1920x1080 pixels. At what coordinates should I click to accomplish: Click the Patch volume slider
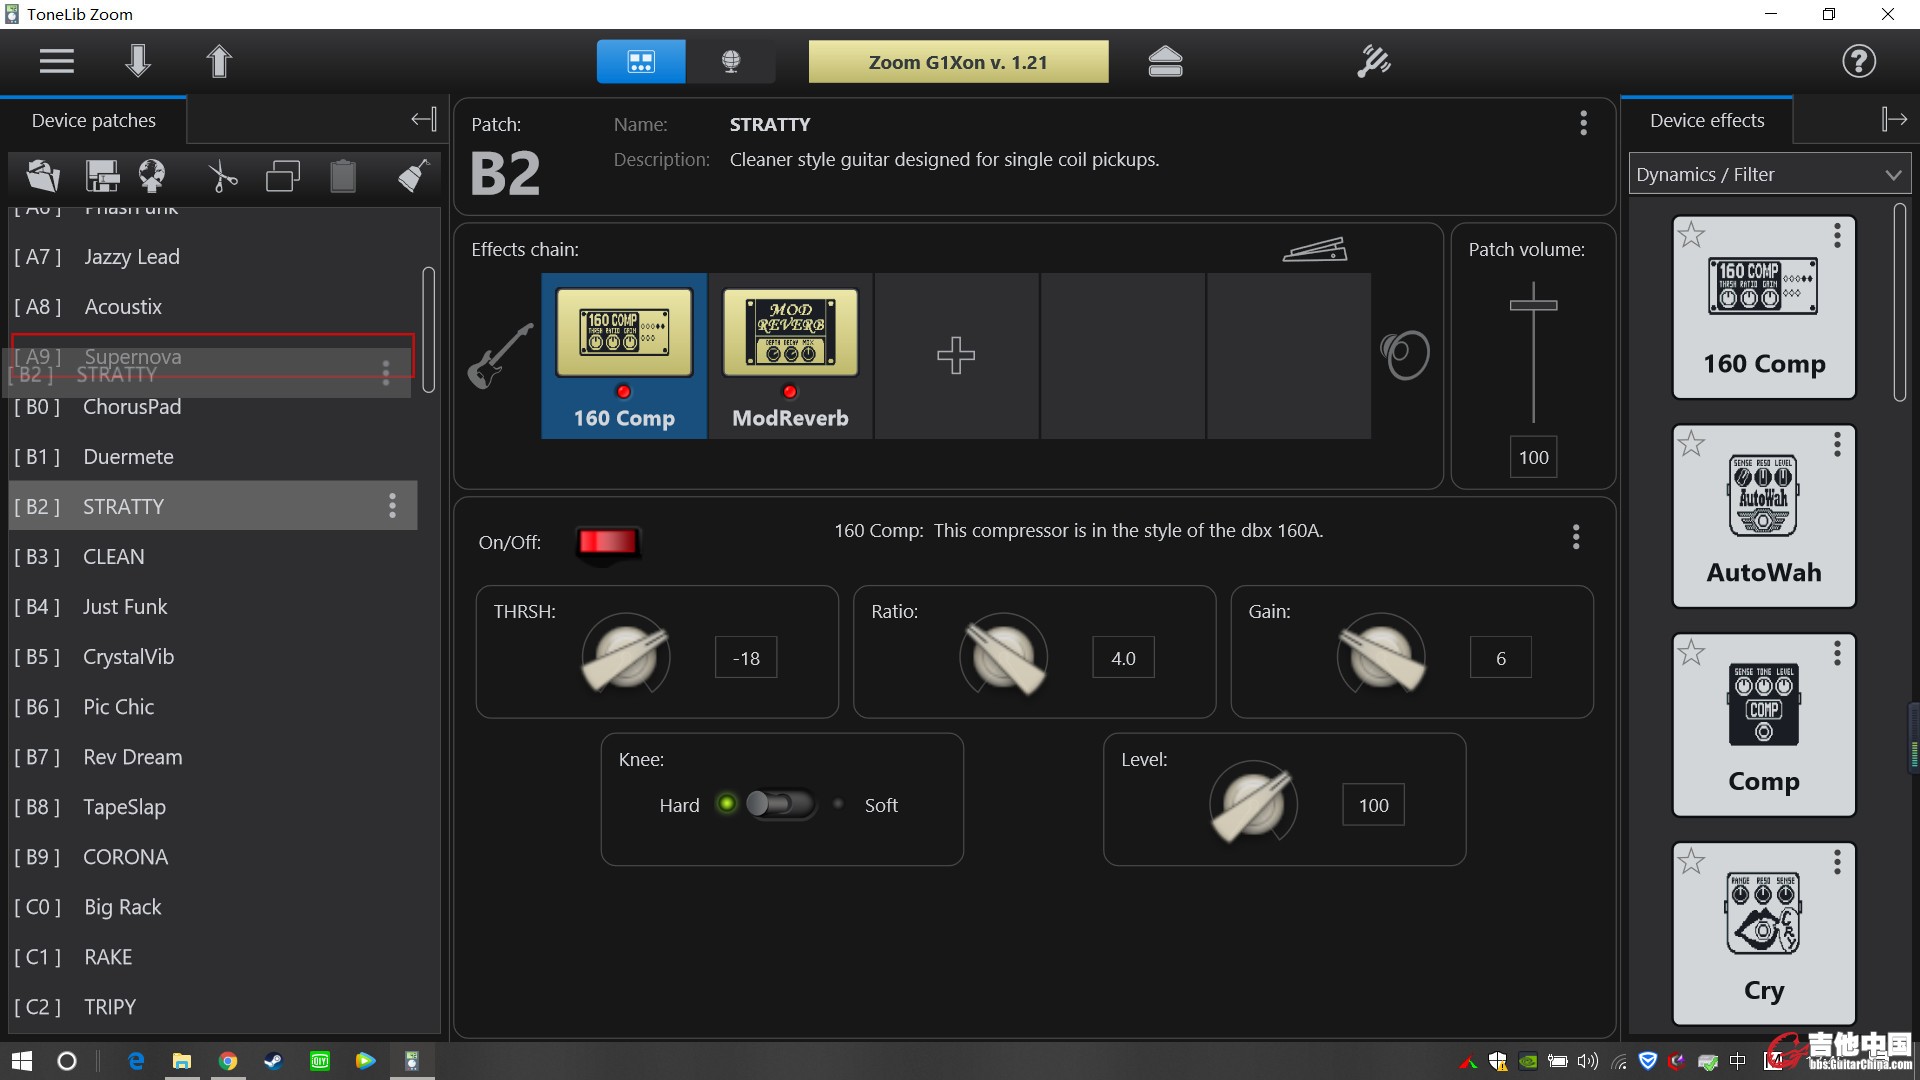tap(1533, 303)
